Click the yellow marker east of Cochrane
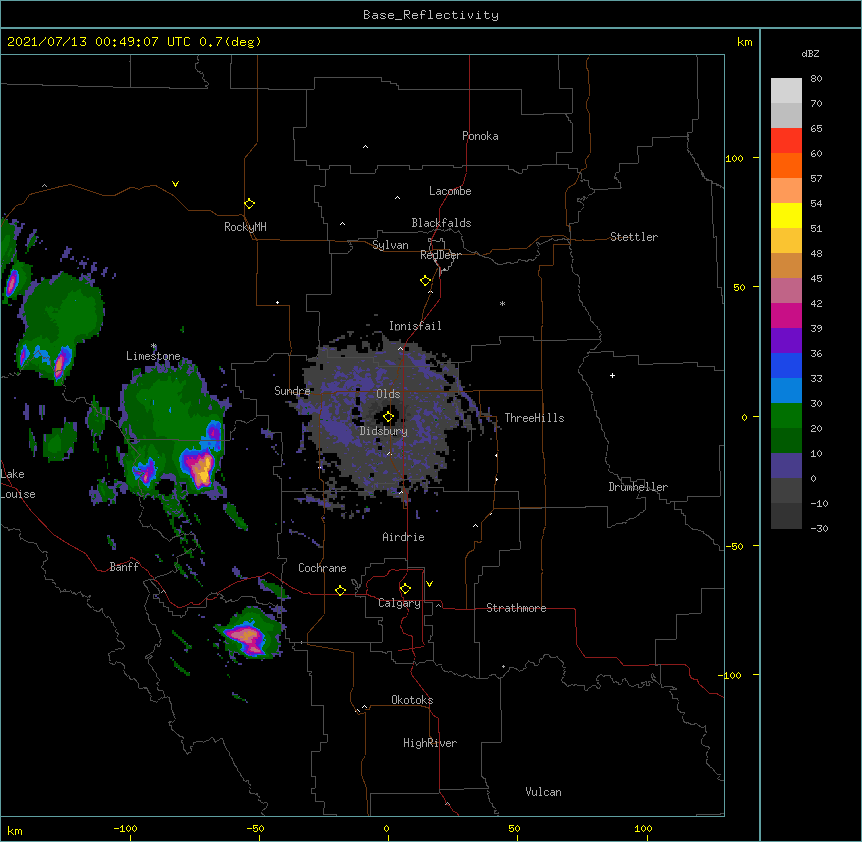862x842 pixels. [340, 590]
